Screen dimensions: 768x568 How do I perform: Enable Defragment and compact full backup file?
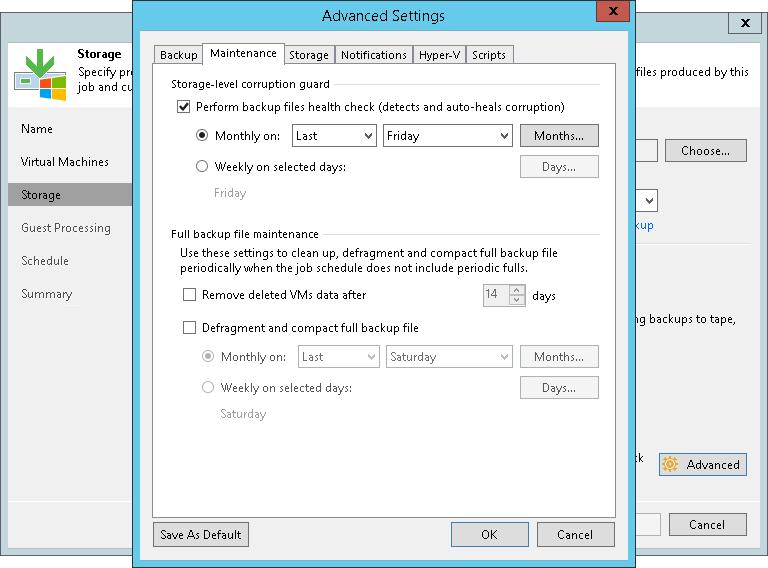click(x=189, y=328)
